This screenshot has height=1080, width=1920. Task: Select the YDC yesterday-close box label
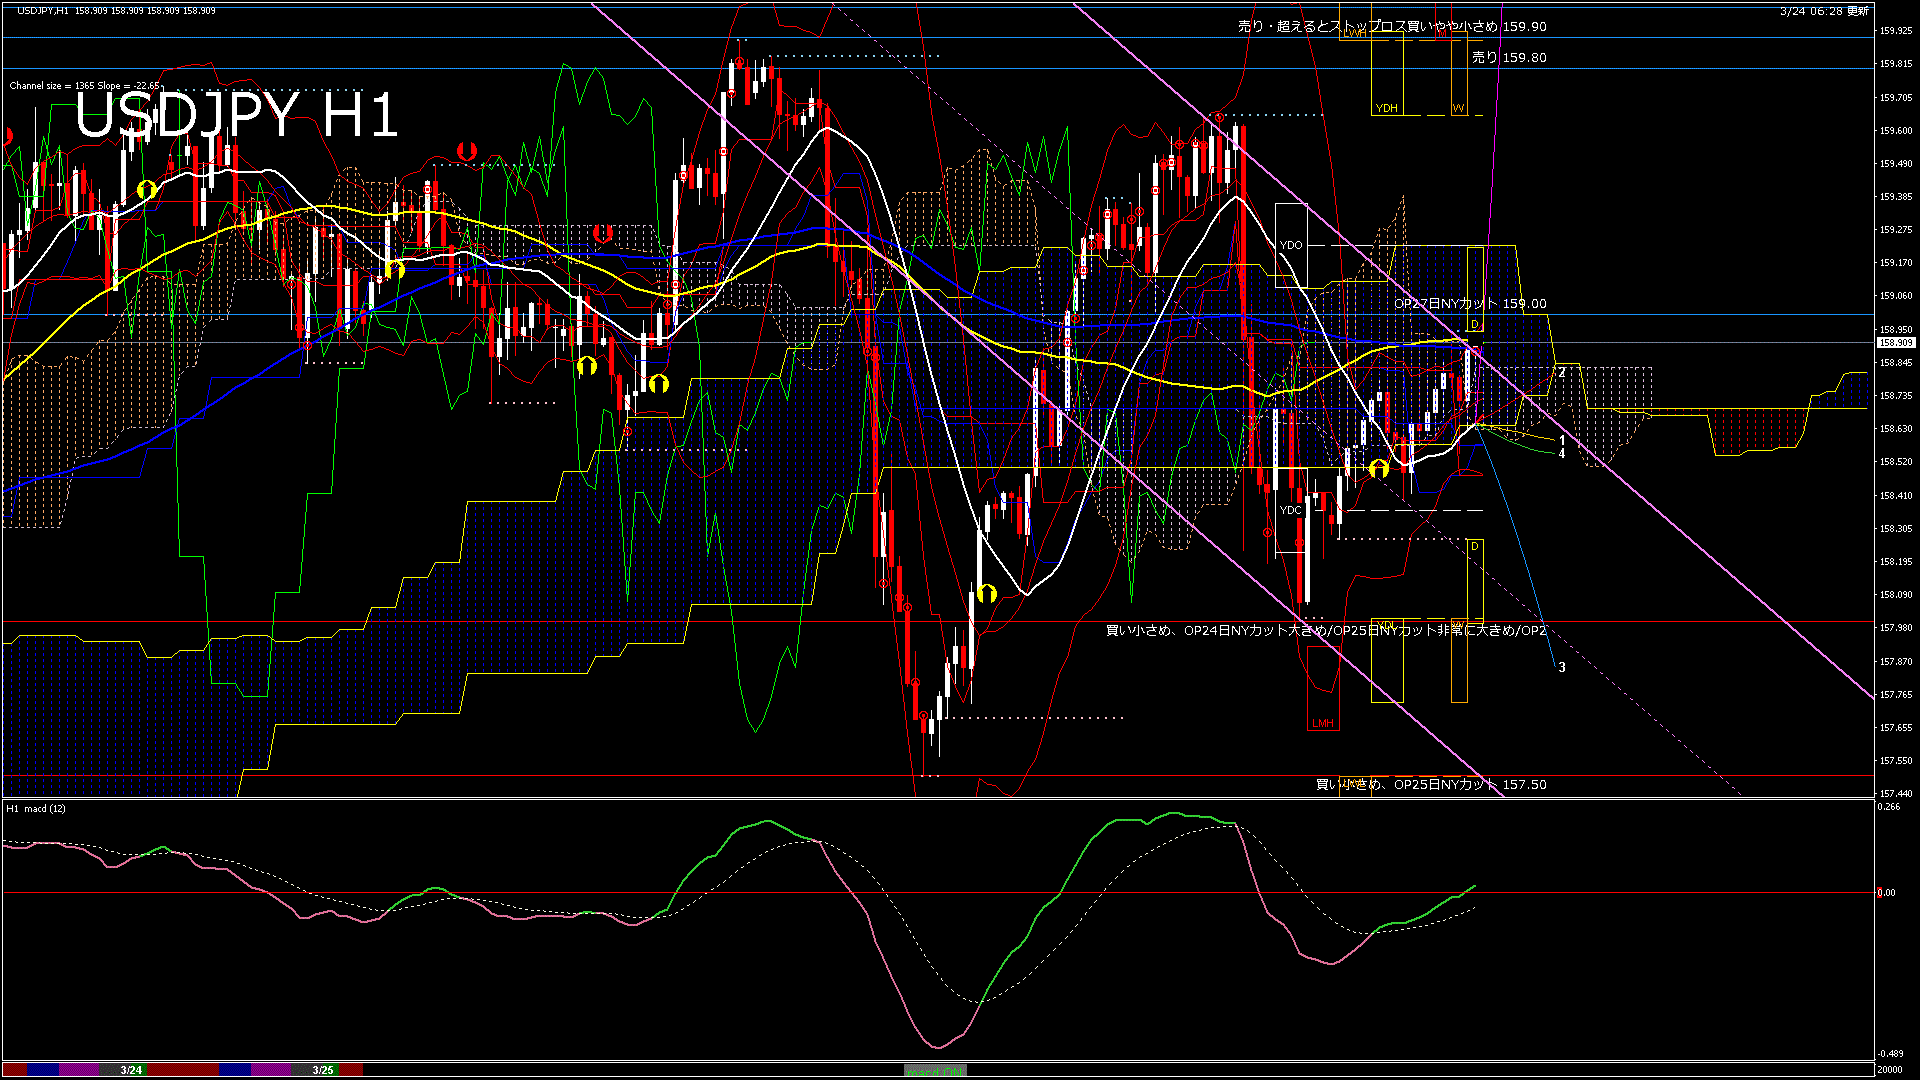pyautogui.click(x=1291, y=510)
